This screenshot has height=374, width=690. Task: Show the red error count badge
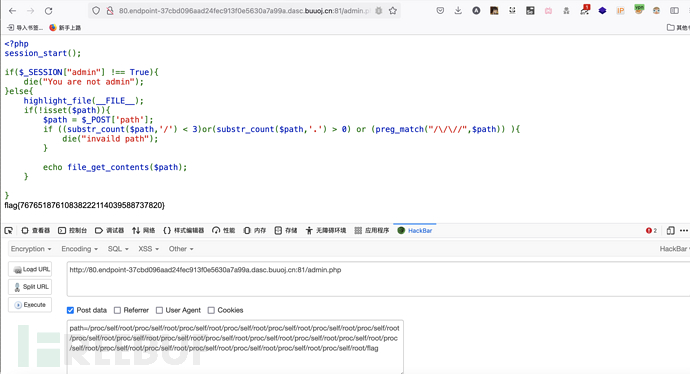tap(651, 231)
